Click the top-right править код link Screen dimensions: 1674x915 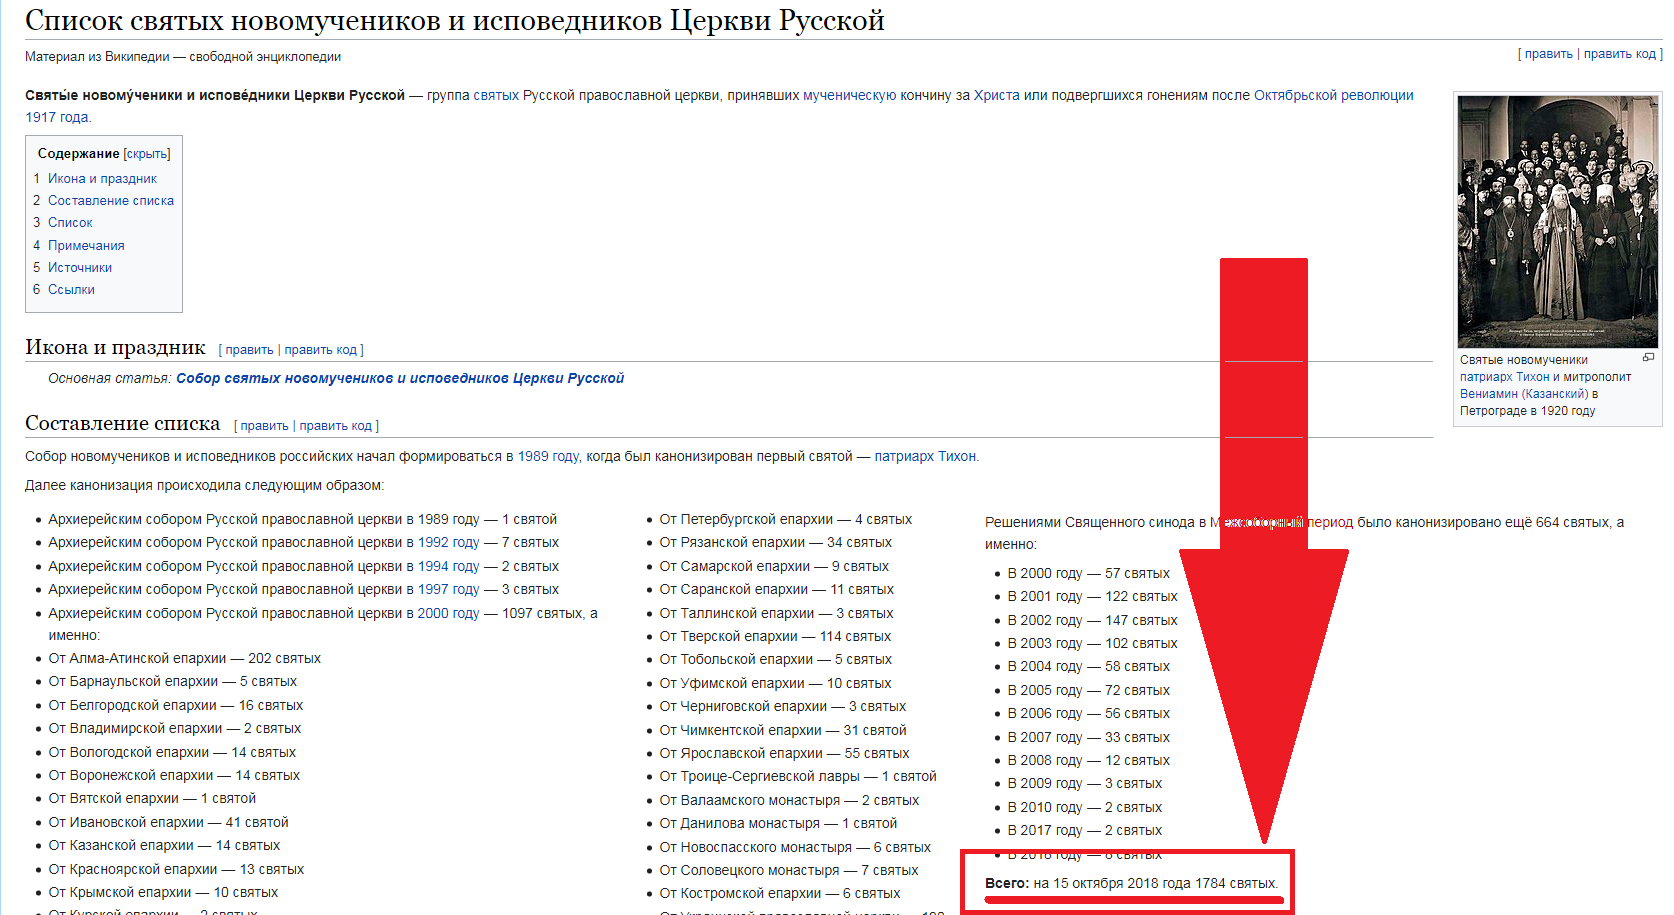[1619, 54]
